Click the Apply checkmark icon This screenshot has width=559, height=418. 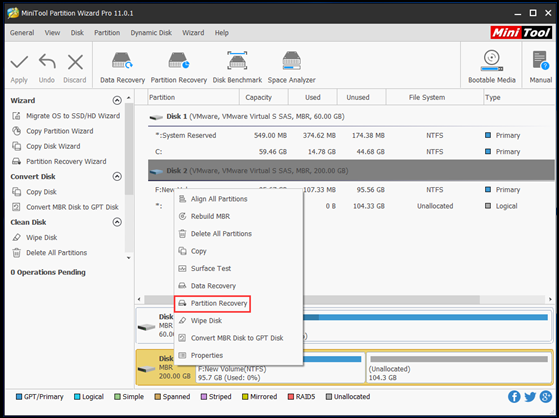19,62
